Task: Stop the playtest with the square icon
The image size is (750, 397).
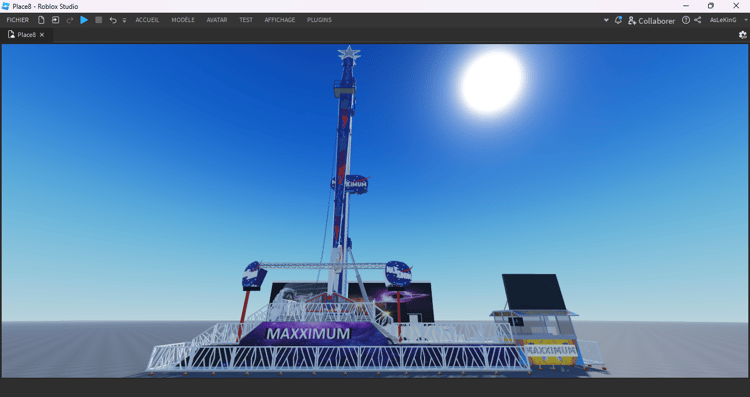Action: (99, 20)
